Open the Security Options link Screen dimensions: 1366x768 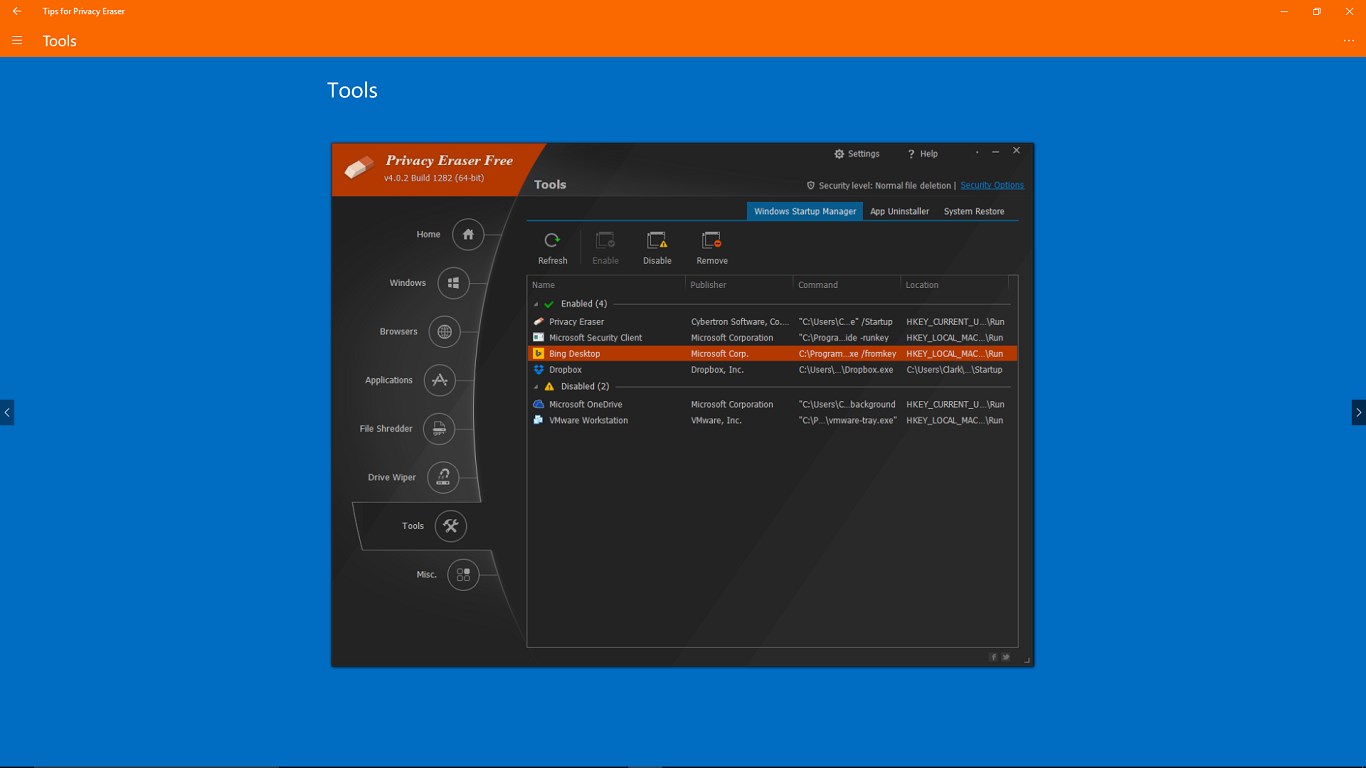click(x=991, y=185)
